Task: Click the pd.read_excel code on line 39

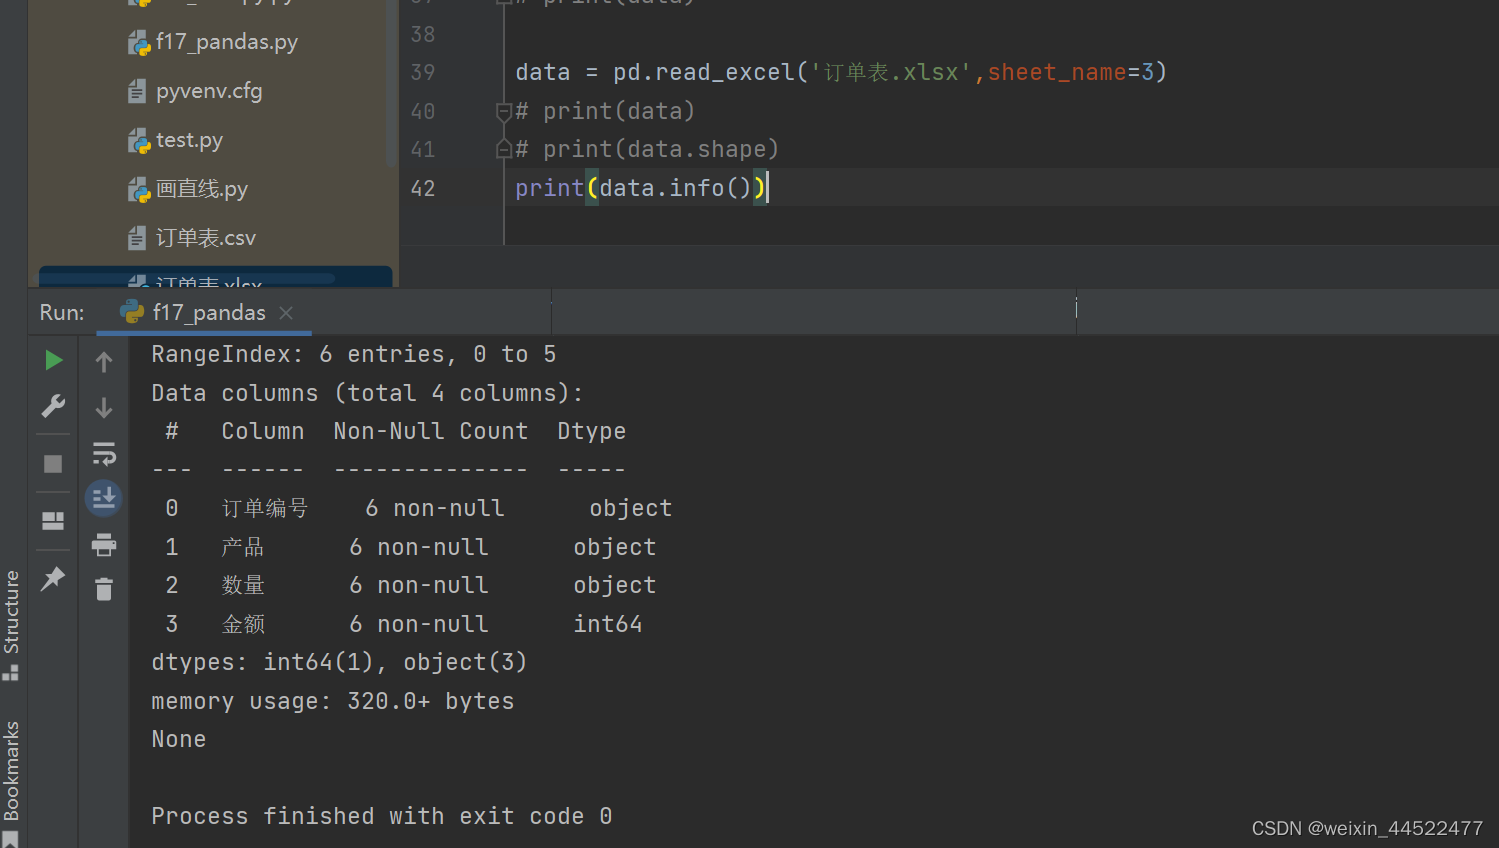Action: (704, 72)
